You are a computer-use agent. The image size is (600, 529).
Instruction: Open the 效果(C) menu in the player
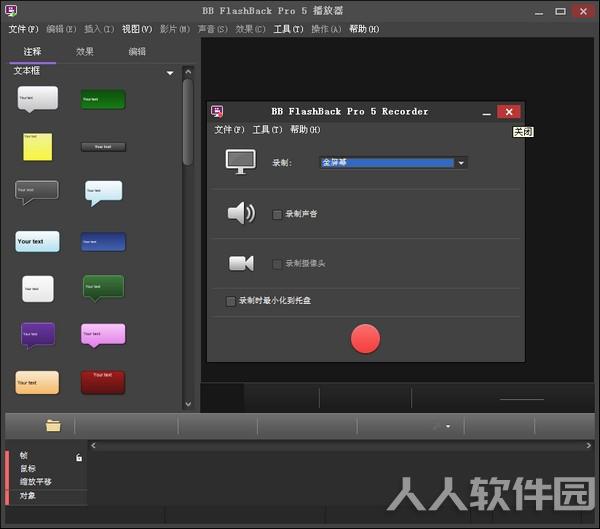click(250, 29)
